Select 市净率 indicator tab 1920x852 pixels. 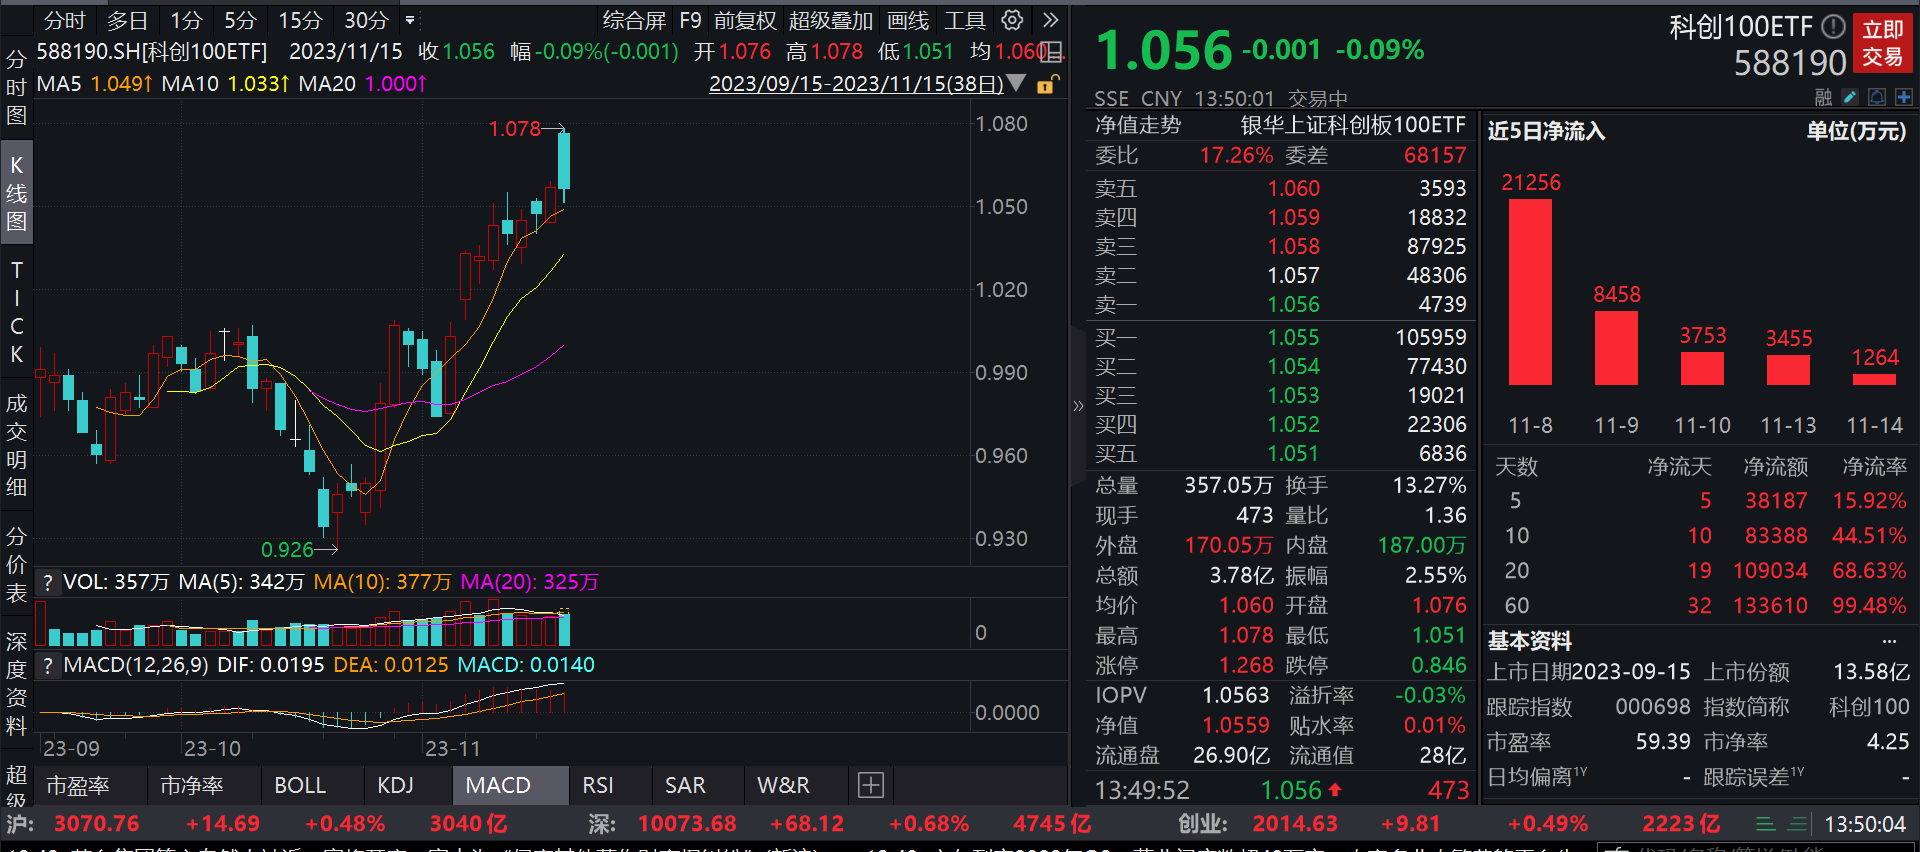(x=192, y=785)
